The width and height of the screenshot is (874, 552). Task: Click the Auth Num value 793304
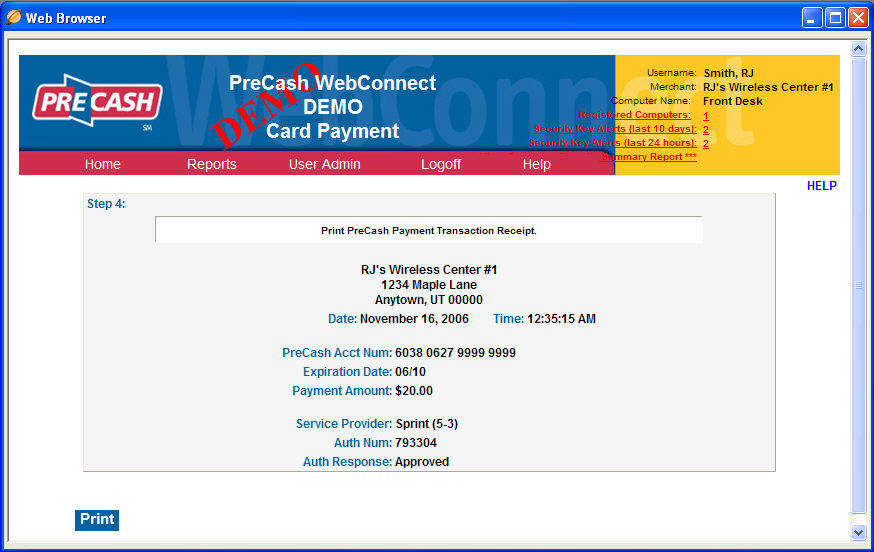click(x=416, y=443)
